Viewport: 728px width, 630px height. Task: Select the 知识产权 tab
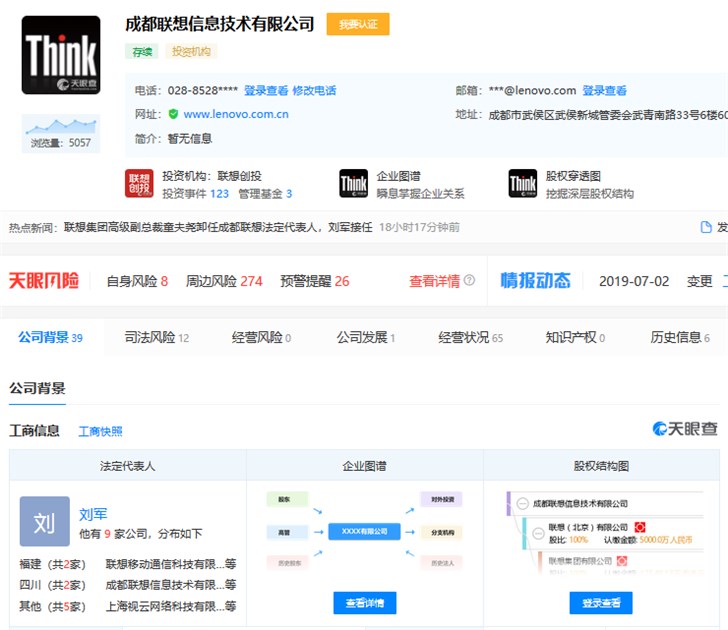tap(575, 338)
